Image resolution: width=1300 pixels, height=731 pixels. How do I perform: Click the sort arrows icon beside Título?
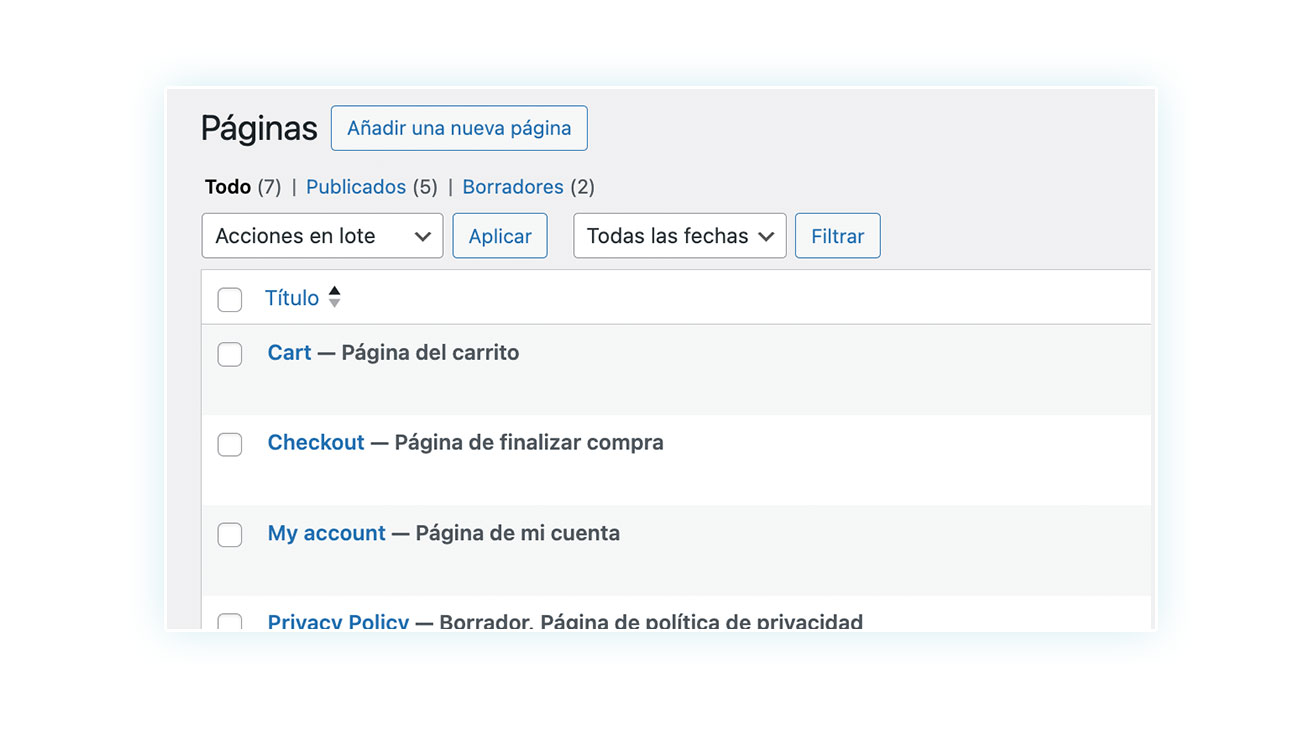(x=334, y=297)
